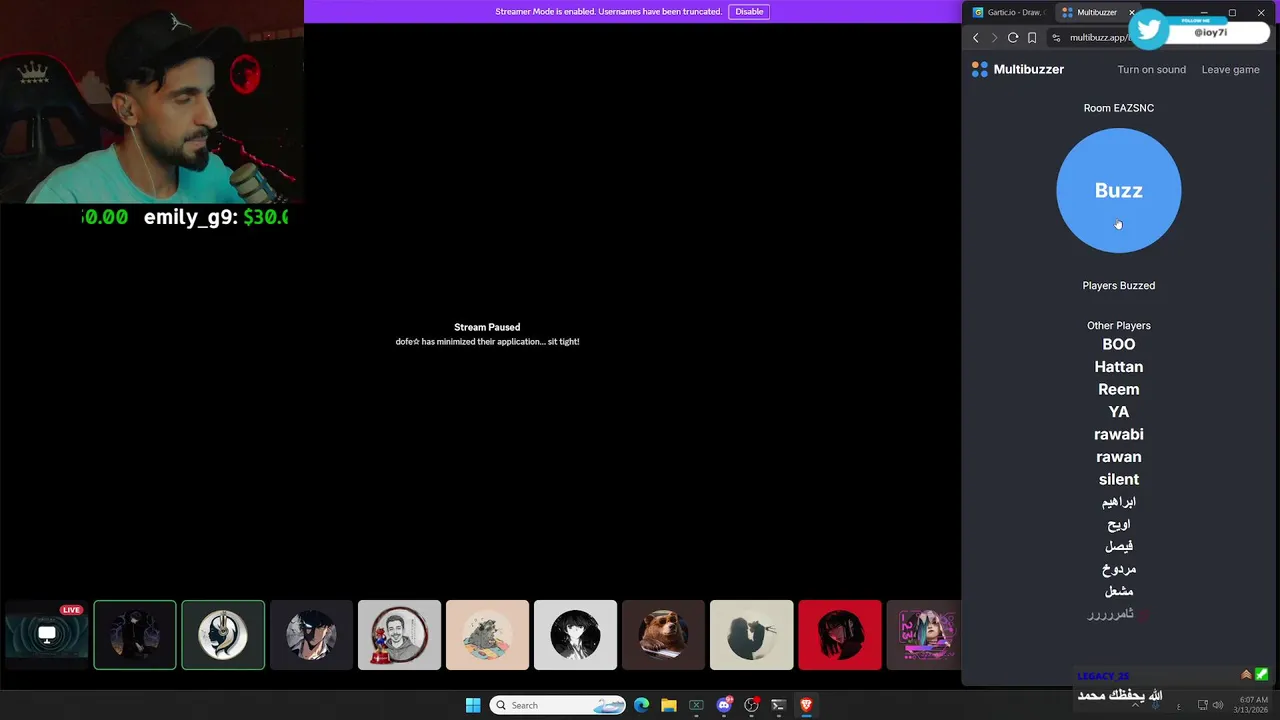Open Discord from the taskbar
The height and width of the screenshot is (720, 1280).
pos(724,705)
